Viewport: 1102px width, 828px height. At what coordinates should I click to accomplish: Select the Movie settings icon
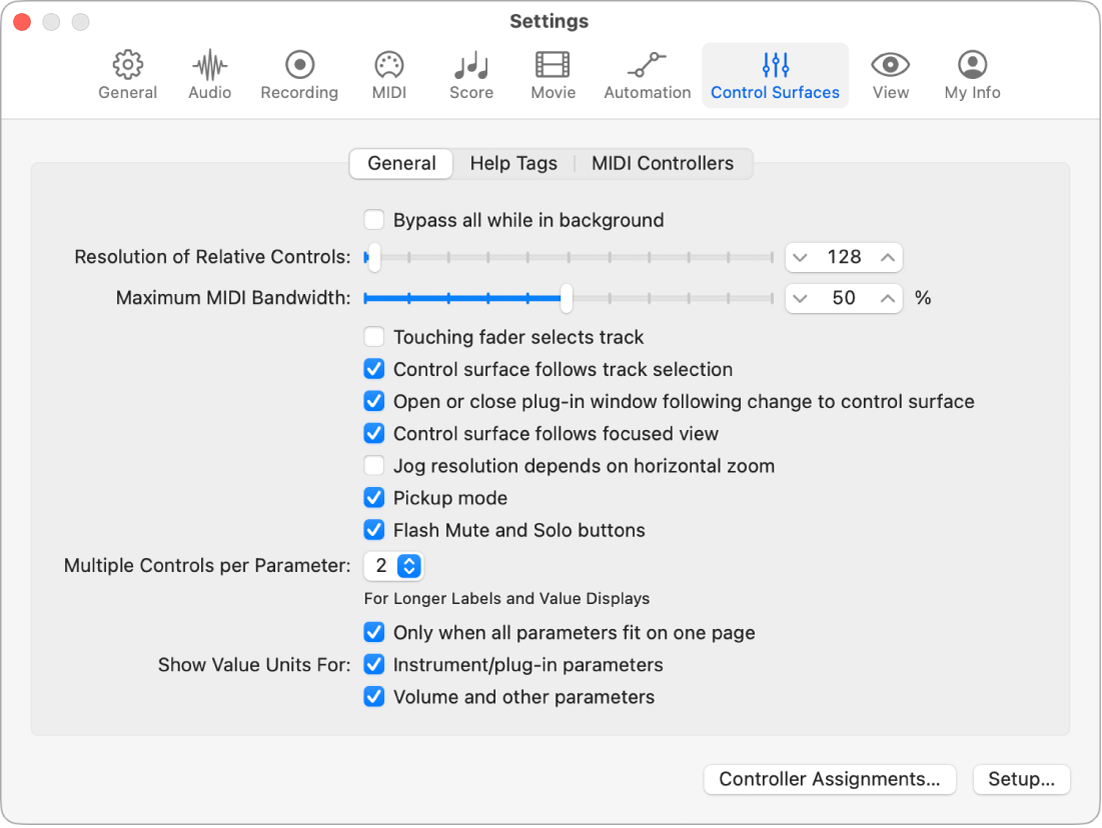coord(552,74)
